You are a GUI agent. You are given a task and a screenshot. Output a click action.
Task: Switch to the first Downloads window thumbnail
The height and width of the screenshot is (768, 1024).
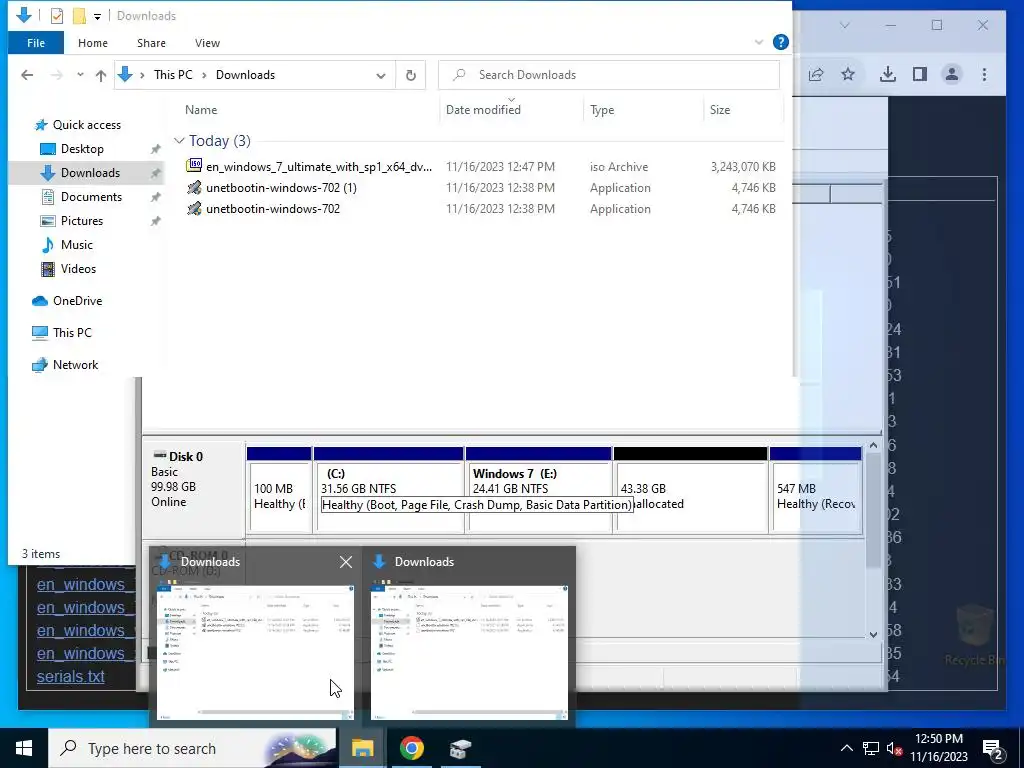[x=255, y=652]
